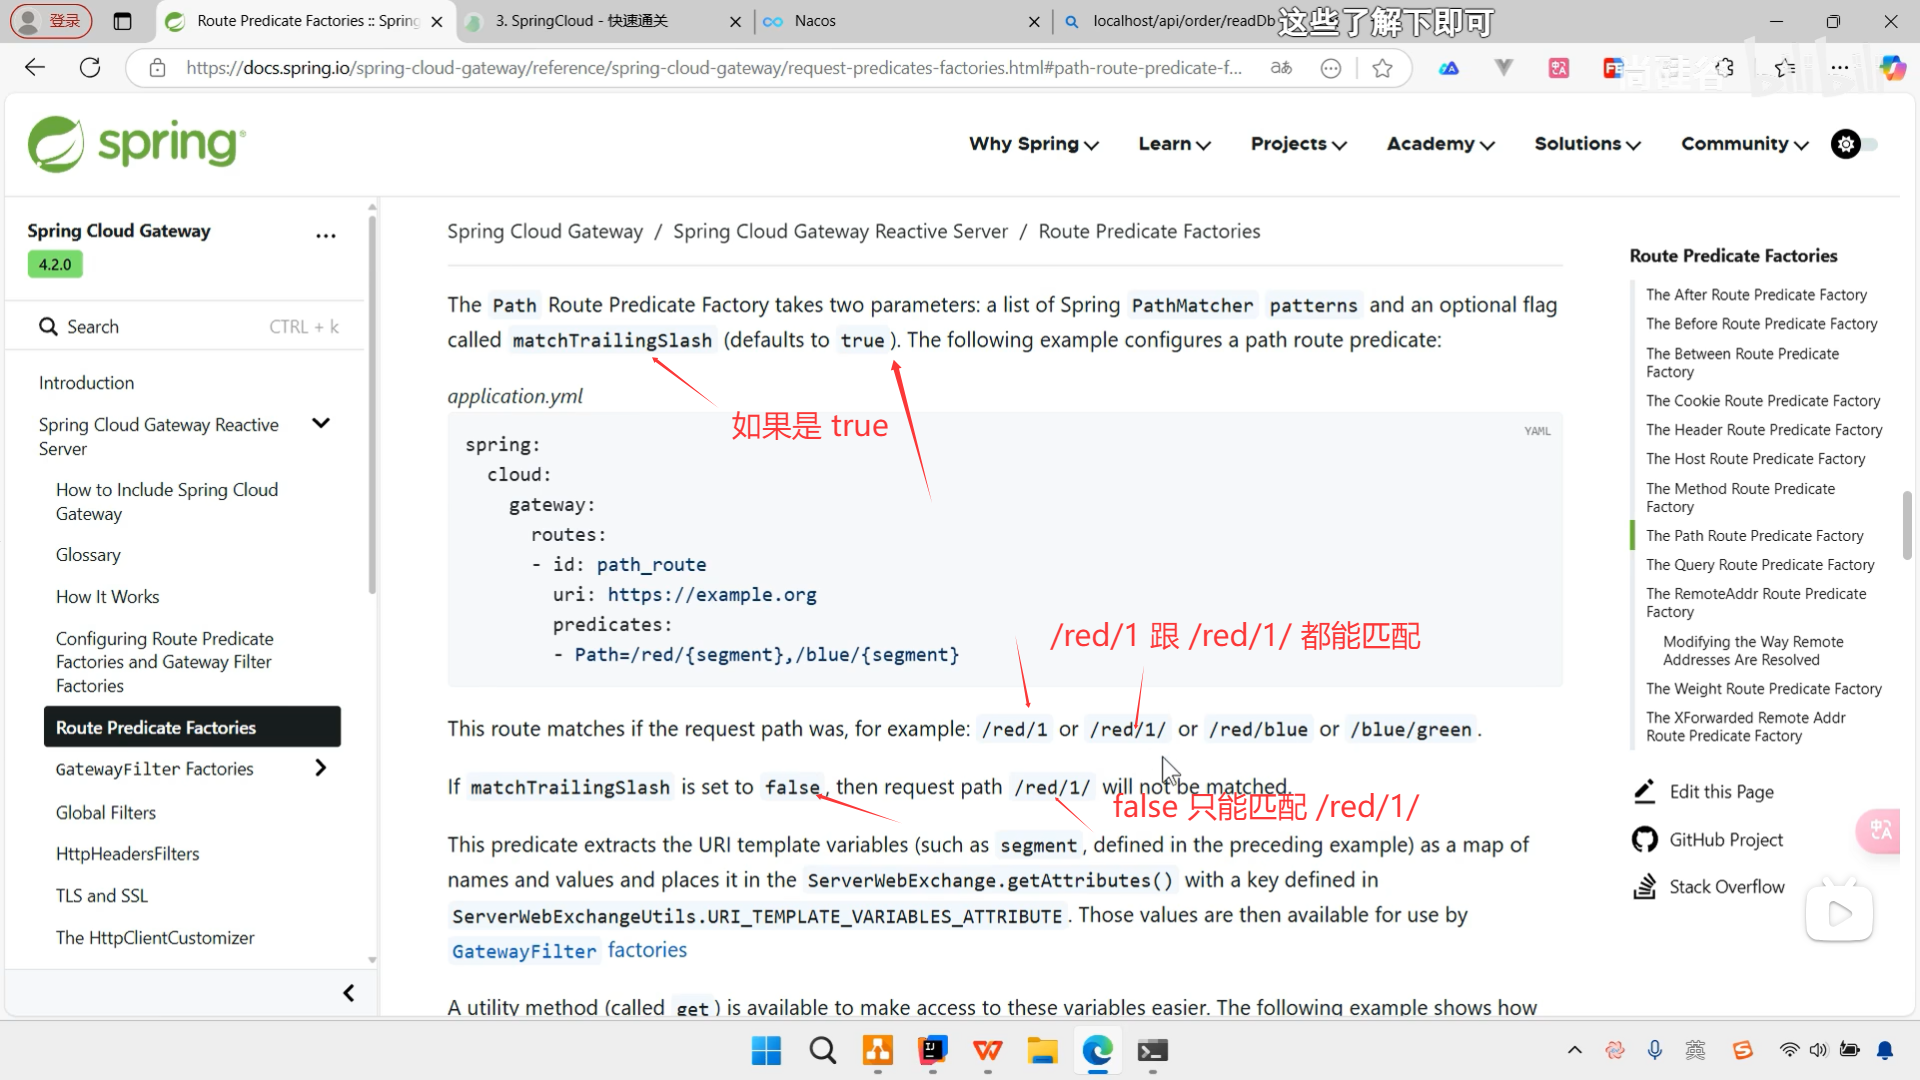This screenshot has width=1920, height=1080.
Task: Click the Spring logo in header
Action: [x=136, y=144]
